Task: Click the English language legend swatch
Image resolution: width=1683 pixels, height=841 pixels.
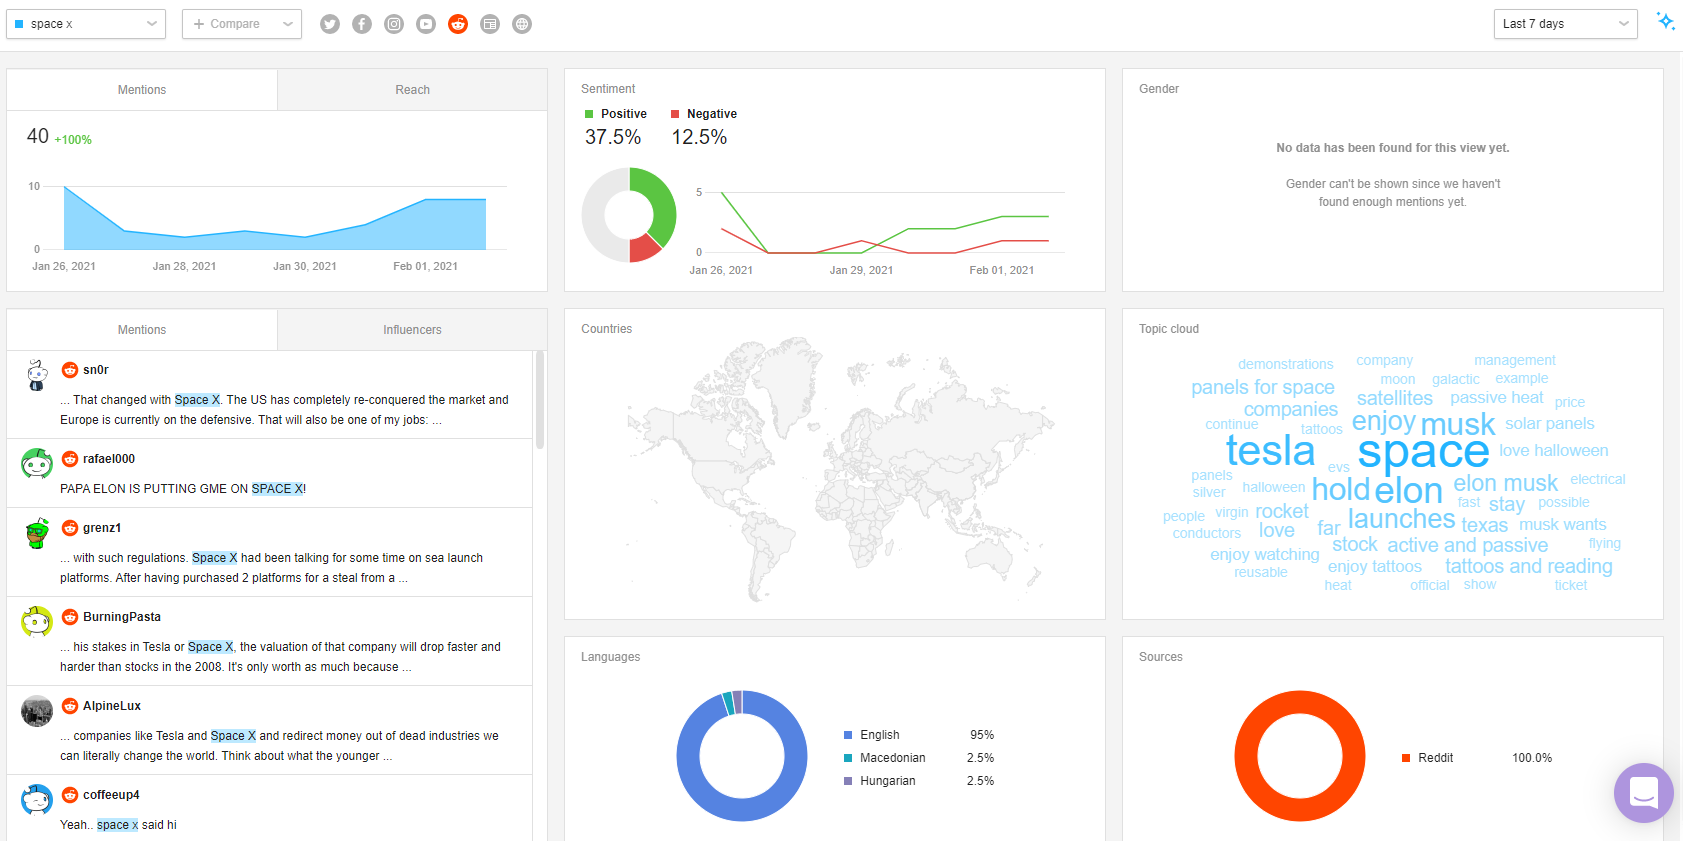Action: coord(848,735)
